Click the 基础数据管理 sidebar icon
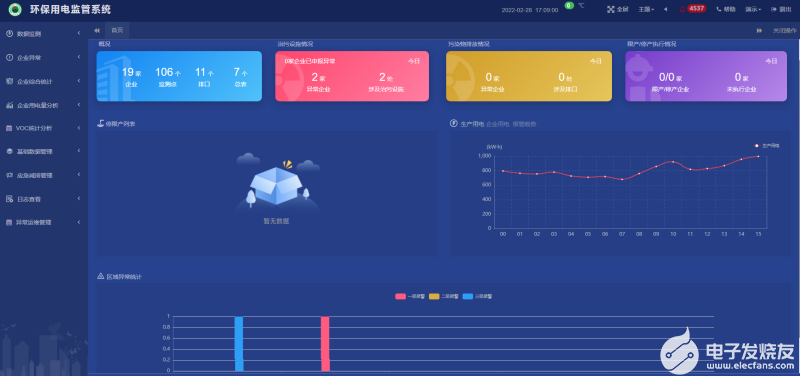Screen dimensions: 800x376 click(9, 152)
